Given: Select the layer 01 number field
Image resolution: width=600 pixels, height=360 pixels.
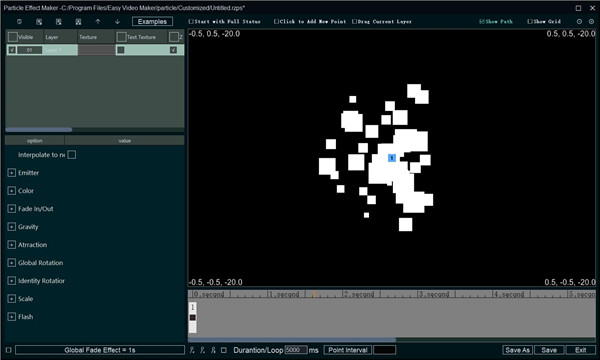Looking at the screenshot, I should point(29,50).
